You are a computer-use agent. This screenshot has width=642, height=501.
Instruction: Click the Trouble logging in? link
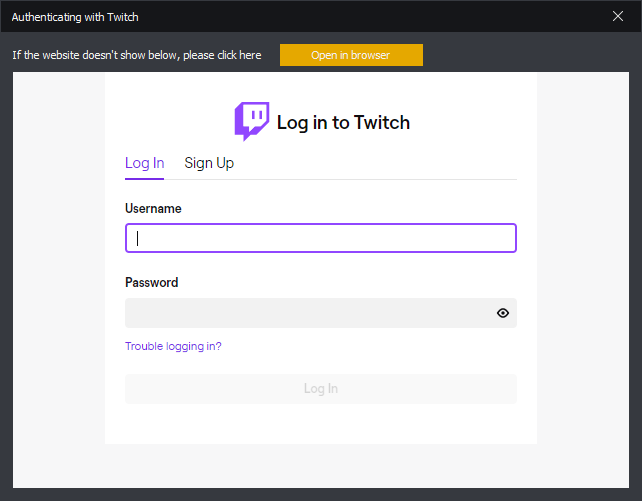173,346
